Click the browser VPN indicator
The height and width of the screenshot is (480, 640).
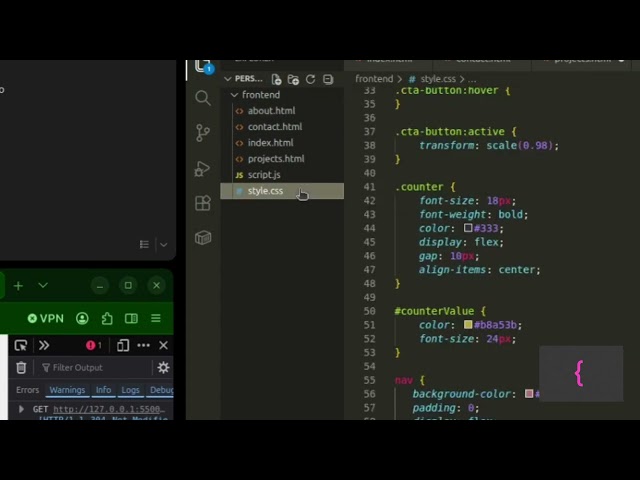point(45,318)
